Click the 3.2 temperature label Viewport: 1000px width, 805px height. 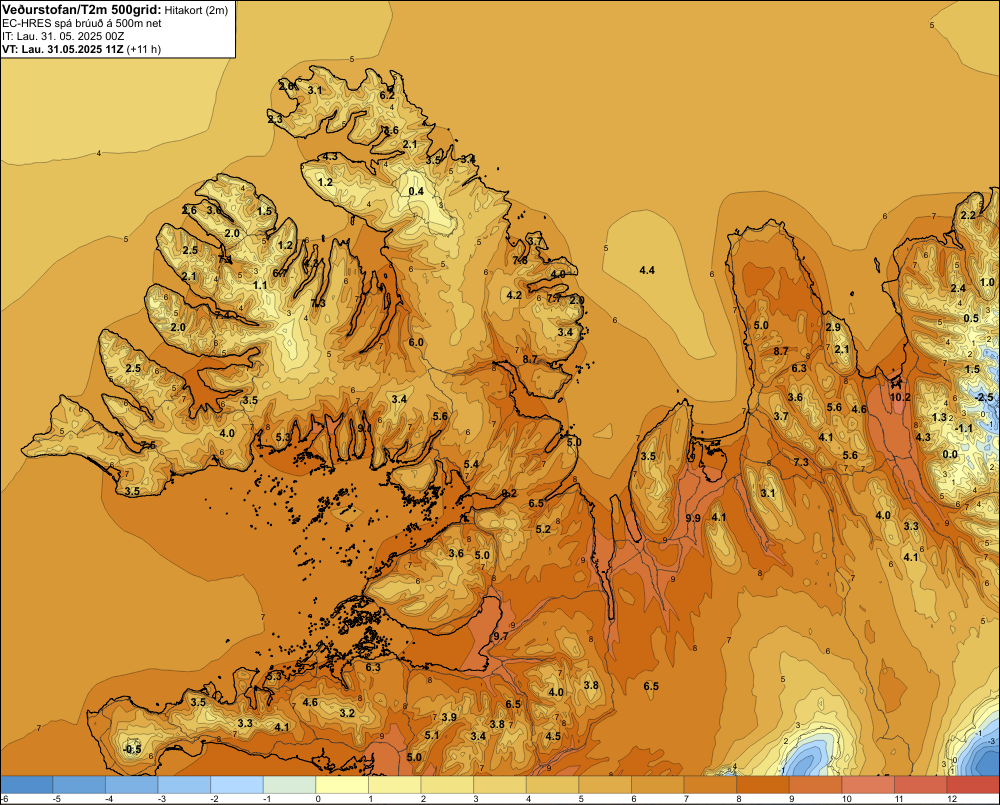pos(347,713)
